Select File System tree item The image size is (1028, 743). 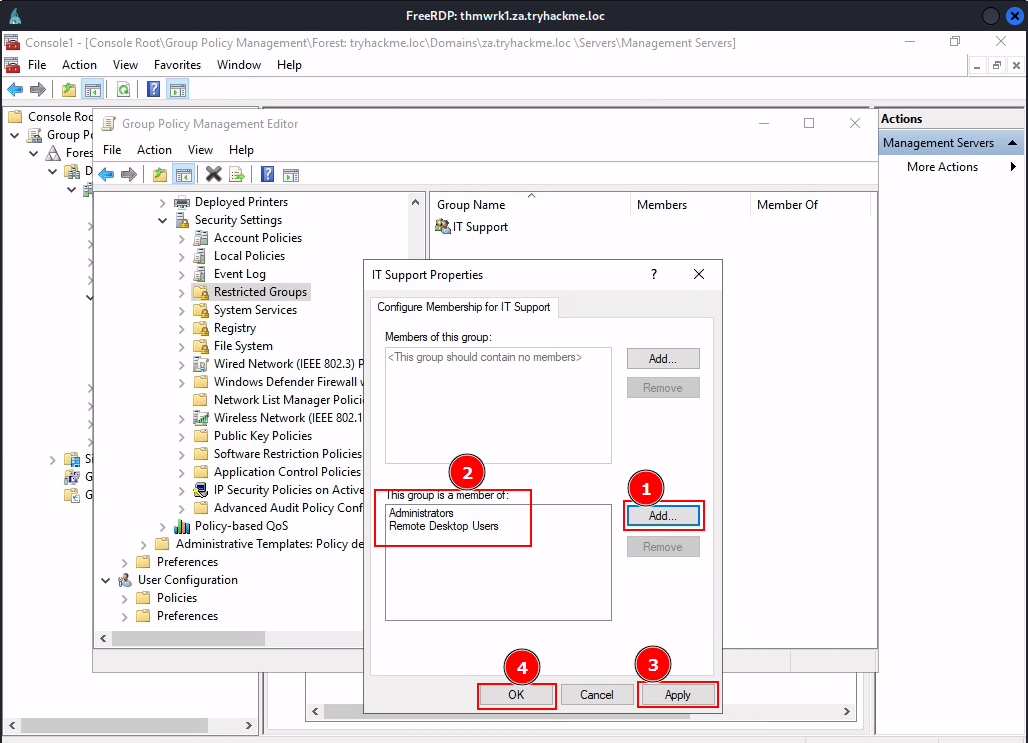pyautogui.click(x=243, y=346)
